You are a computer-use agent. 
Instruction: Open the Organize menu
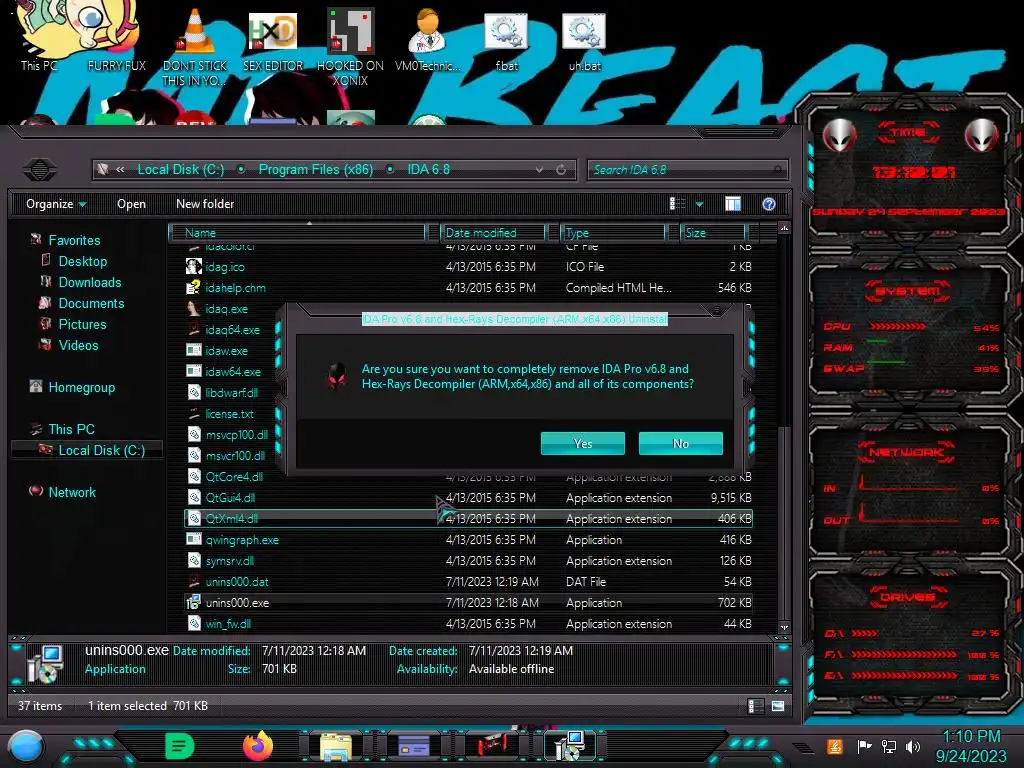tap(56, 204)
